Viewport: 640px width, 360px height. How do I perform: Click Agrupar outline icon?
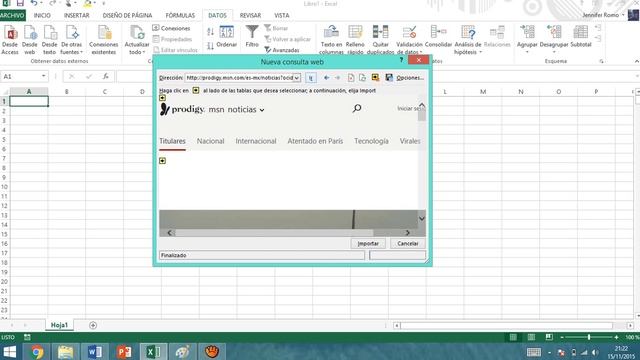[527, 39]
